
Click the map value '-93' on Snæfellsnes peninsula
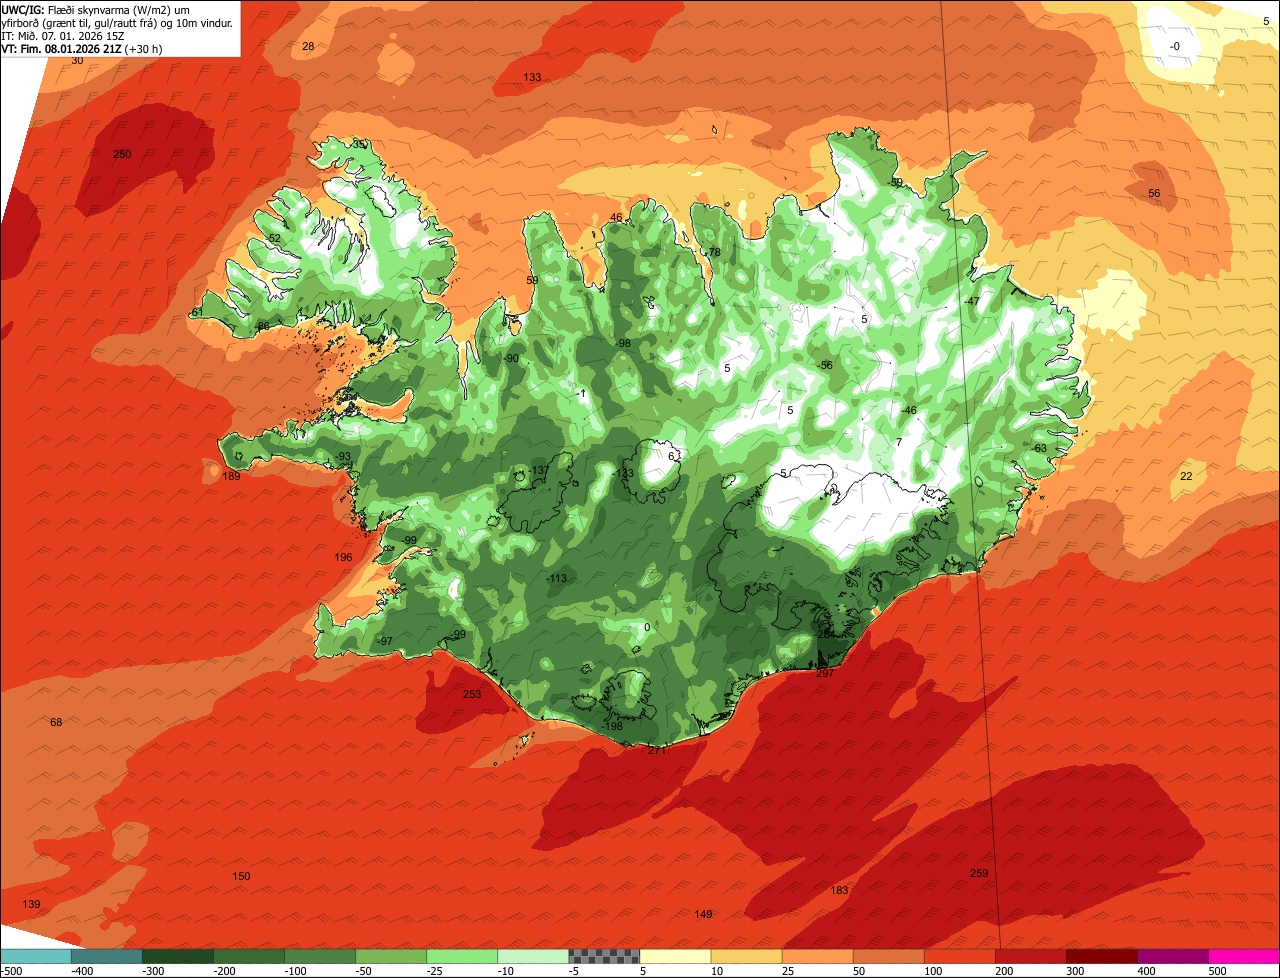click(x=343, y=456)
